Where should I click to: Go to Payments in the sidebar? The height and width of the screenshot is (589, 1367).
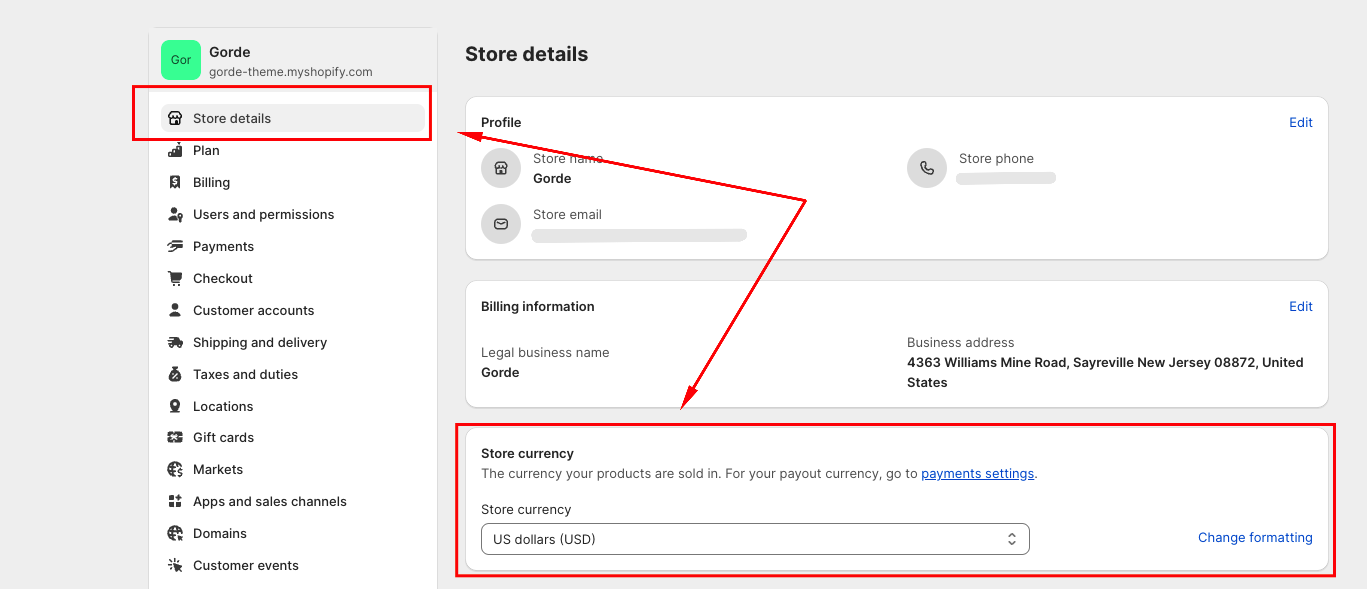[223, 246]
